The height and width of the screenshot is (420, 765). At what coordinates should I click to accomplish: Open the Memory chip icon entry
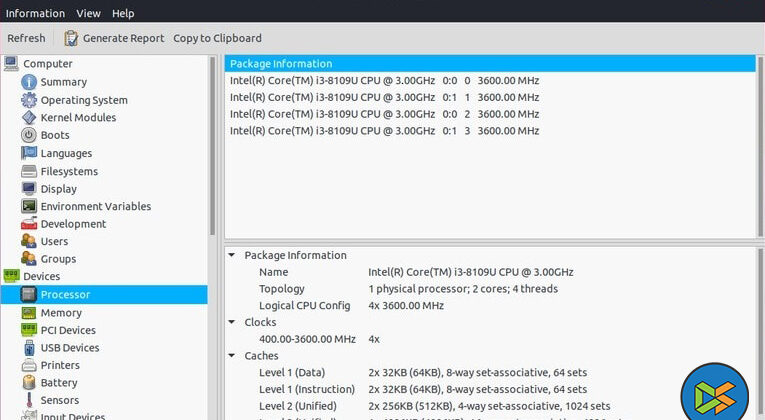[29, 313]
